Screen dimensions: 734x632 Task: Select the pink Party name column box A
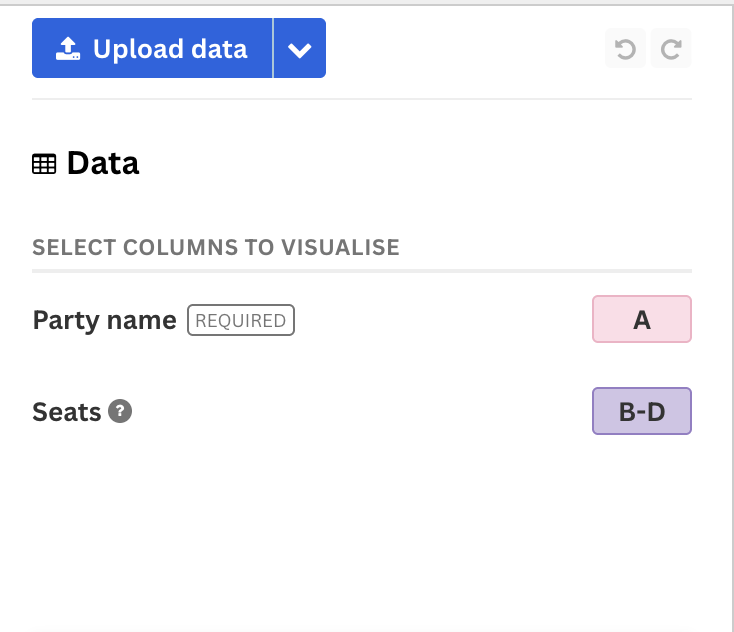coord(642,319)
